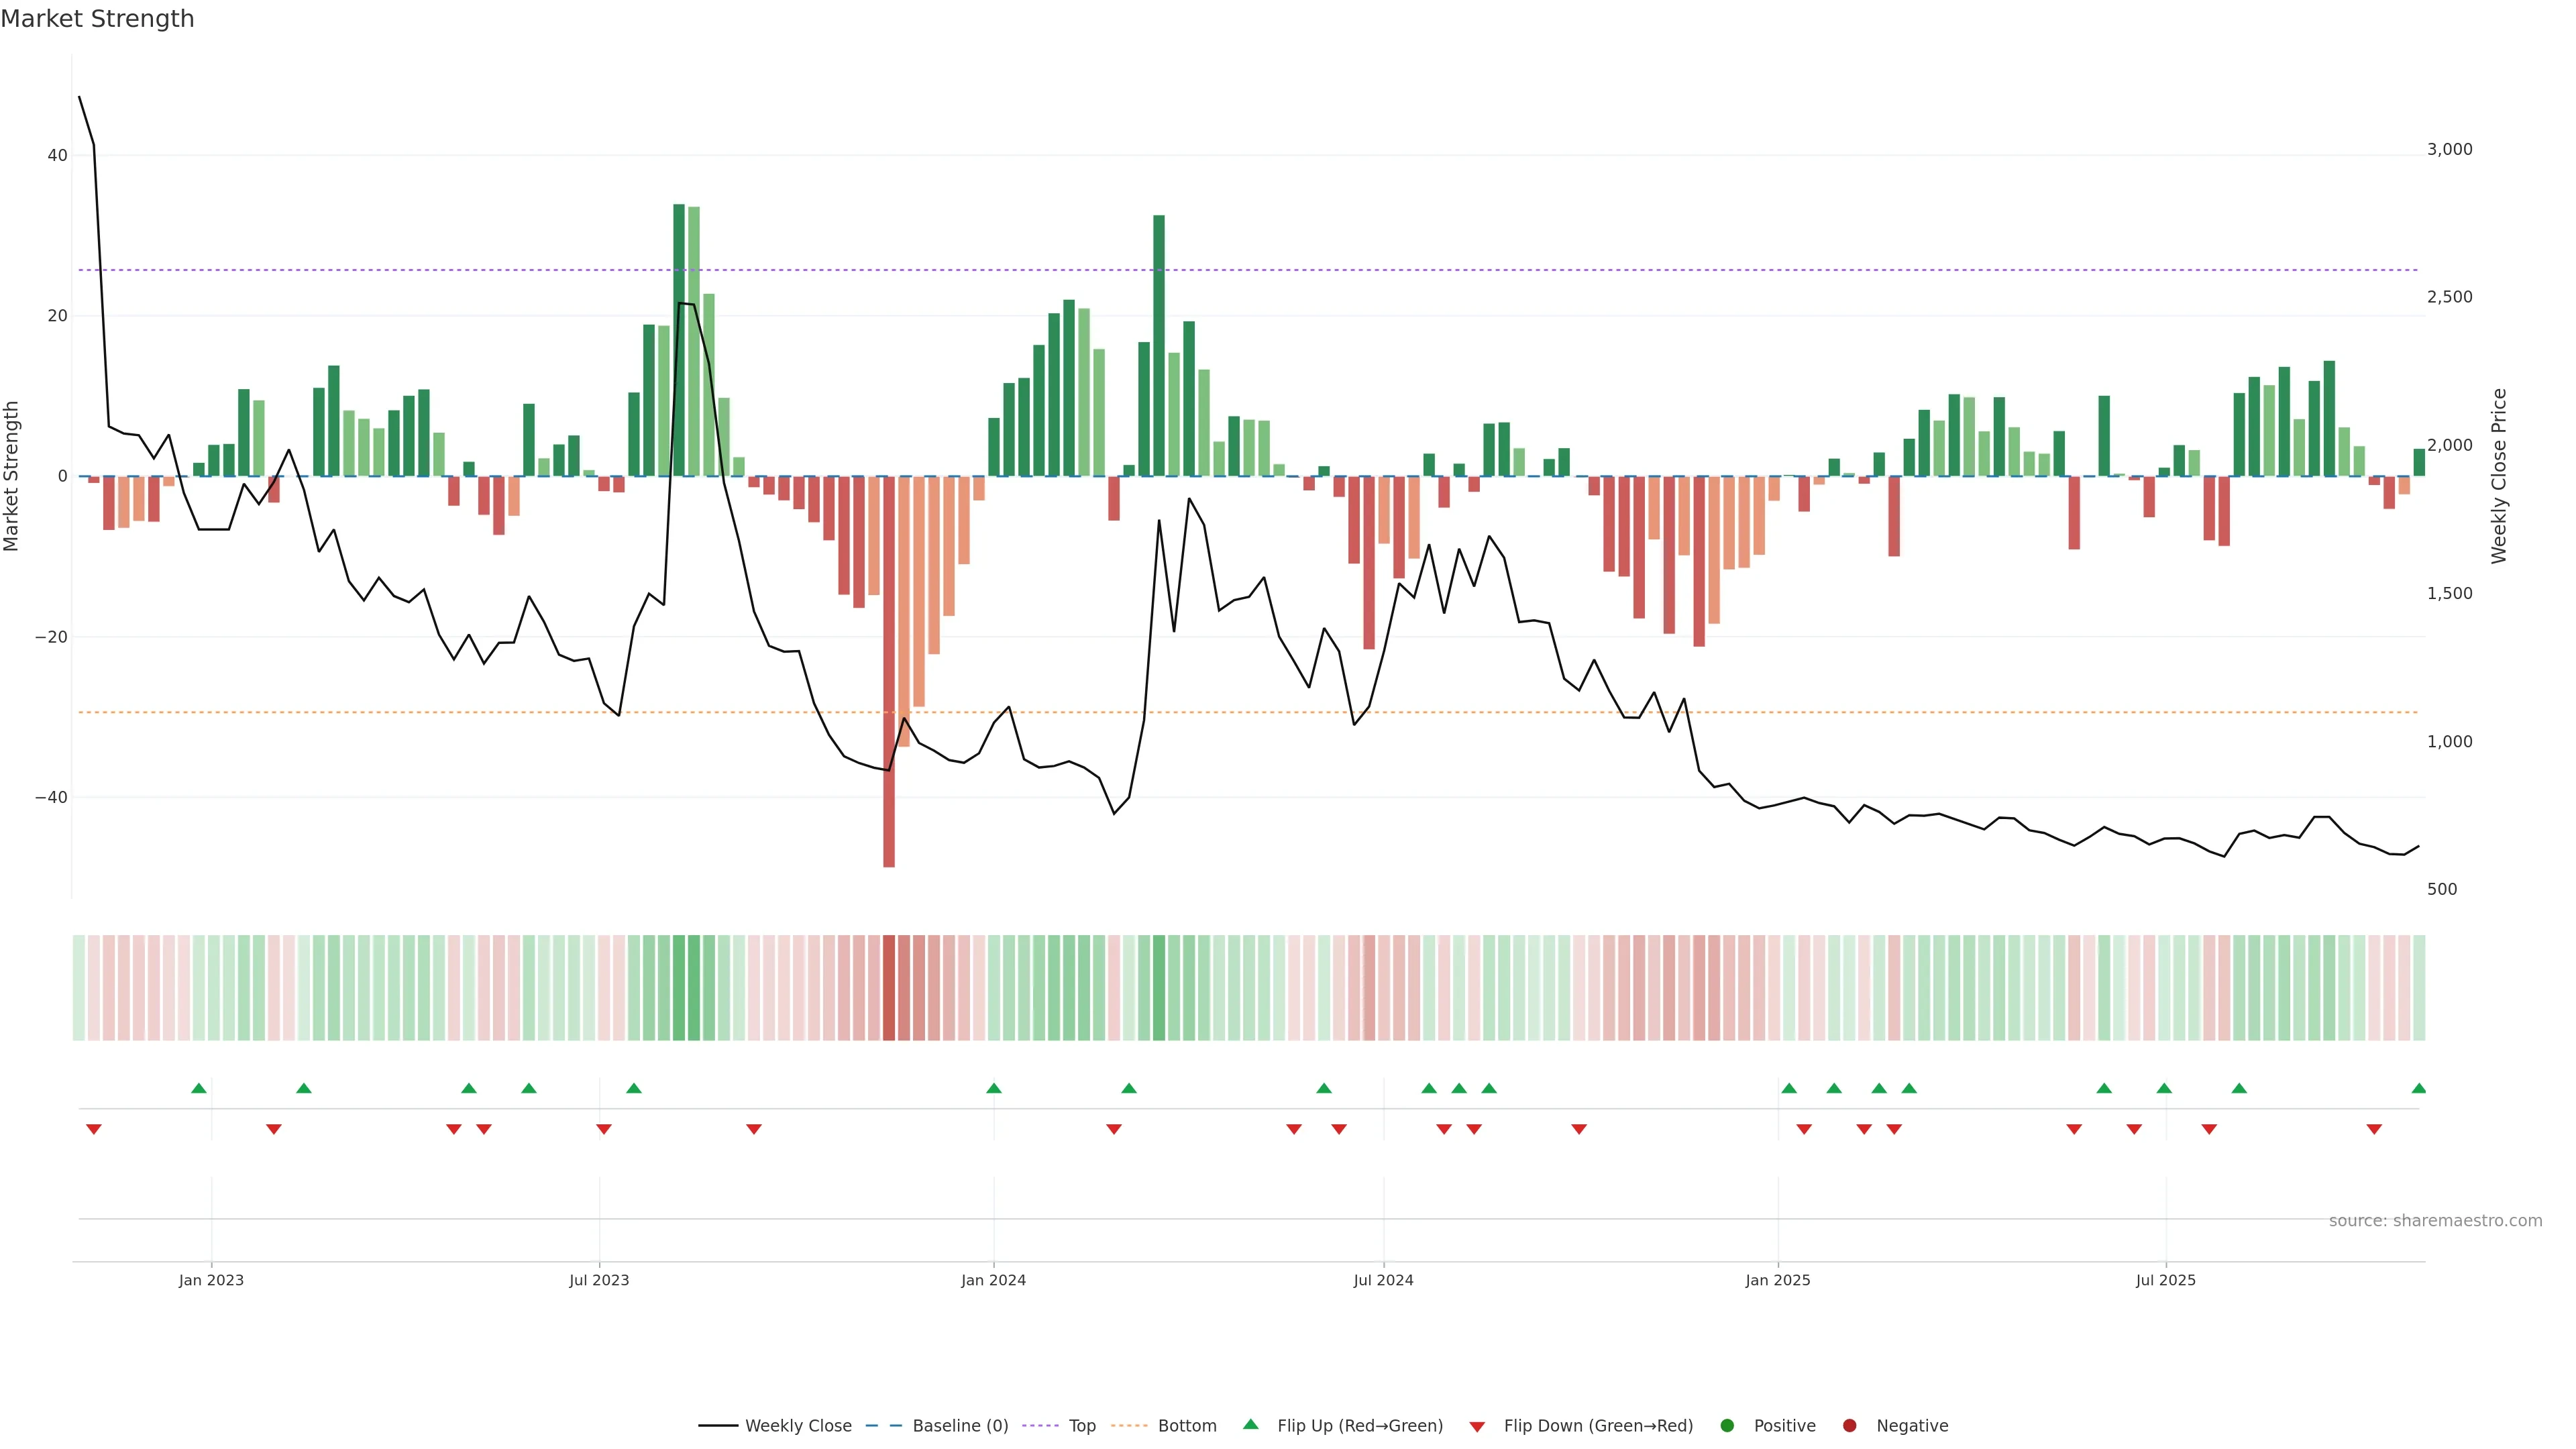Click the last green flip-up triangle marker
Viewport: 2576px width, 1449px height.
2418,1088
